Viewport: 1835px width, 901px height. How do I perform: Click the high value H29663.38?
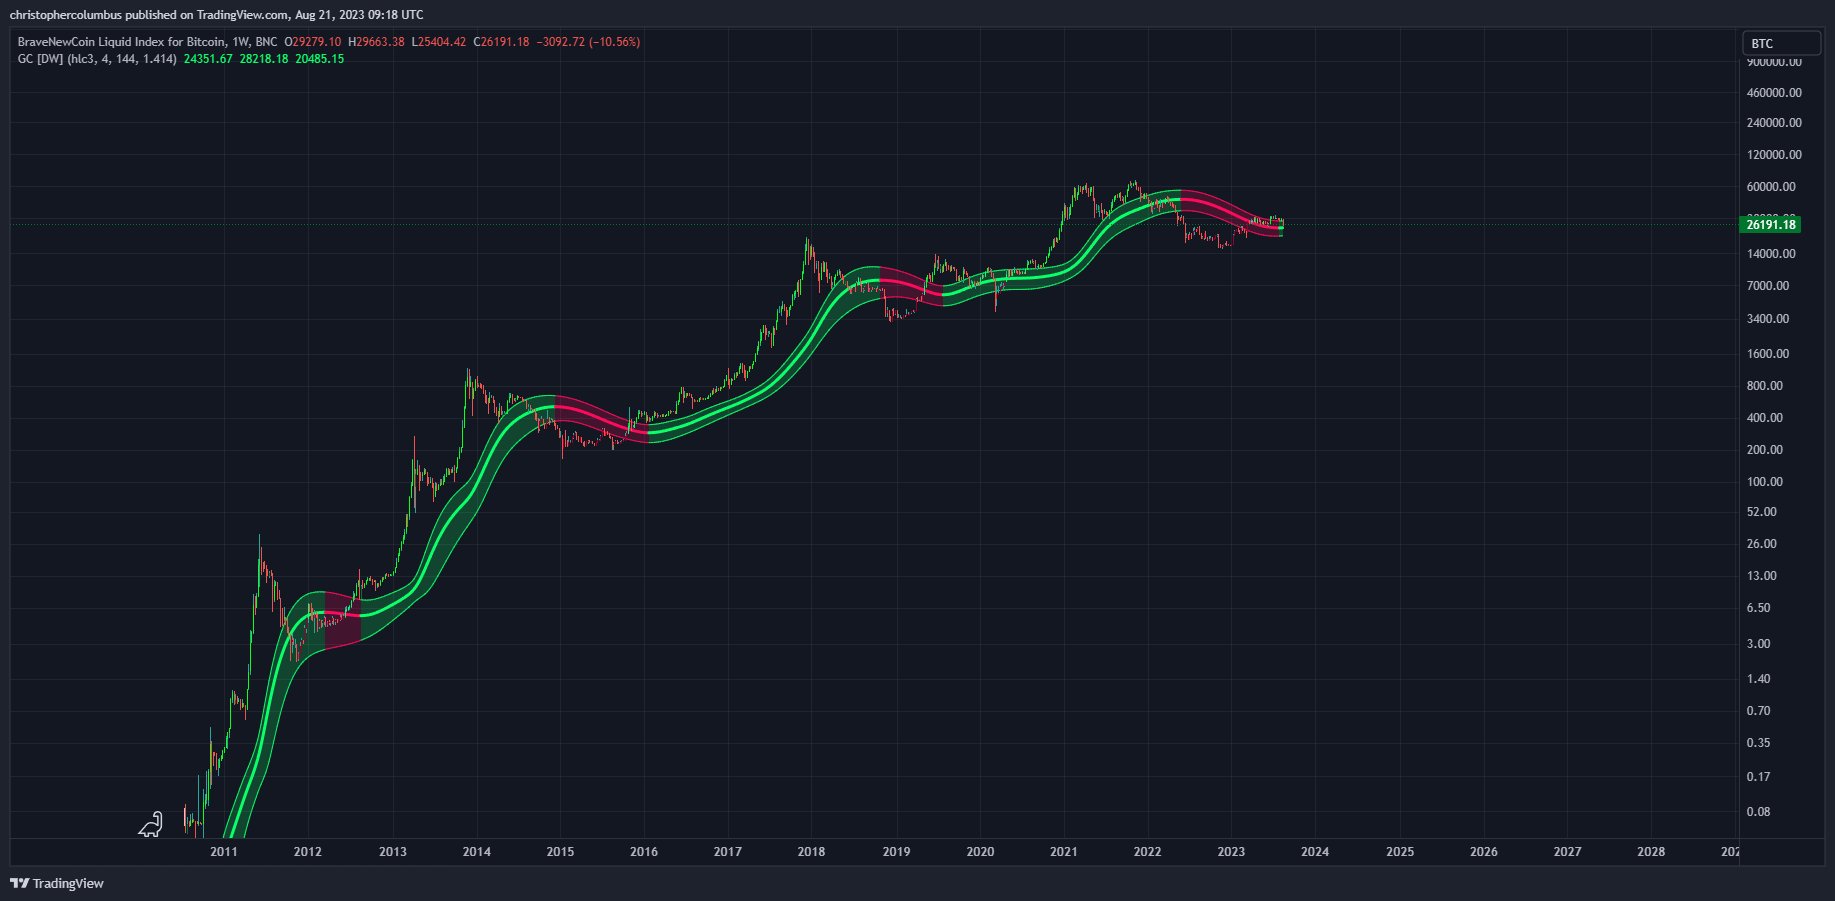point(376,42)
